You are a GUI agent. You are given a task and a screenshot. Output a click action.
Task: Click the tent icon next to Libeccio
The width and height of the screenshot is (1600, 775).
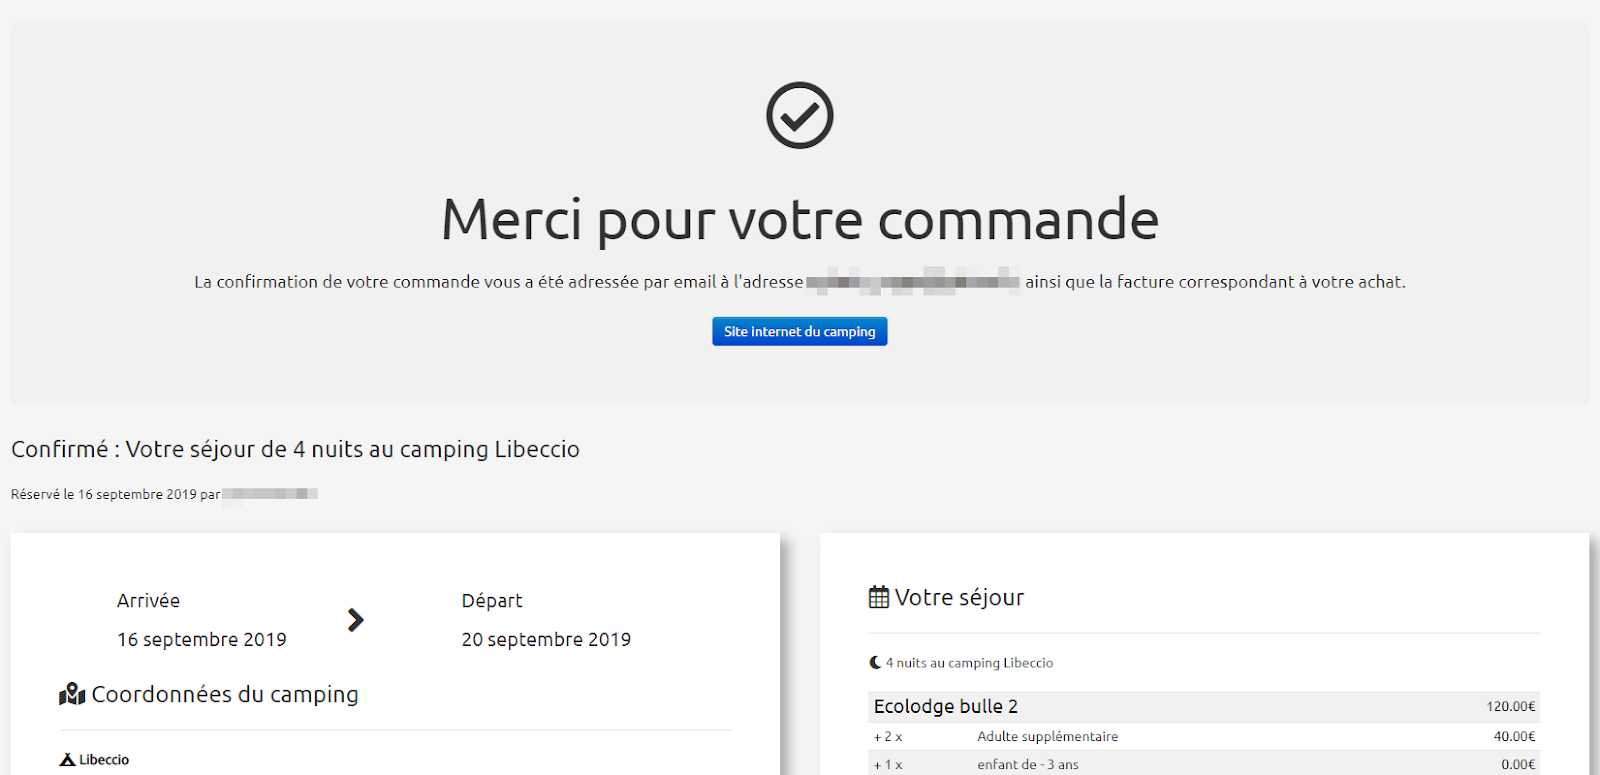67,760
